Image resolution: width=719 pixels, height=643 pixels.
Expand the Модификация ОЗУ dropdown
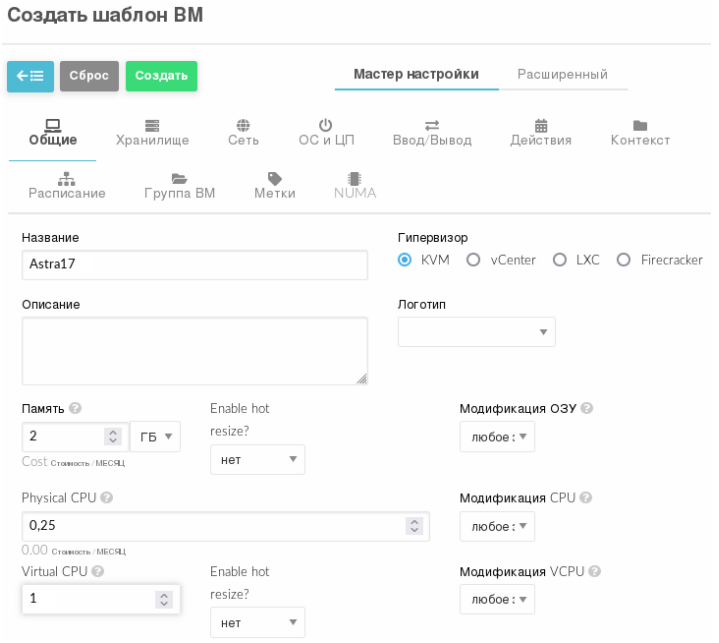(x=497, y=437)
